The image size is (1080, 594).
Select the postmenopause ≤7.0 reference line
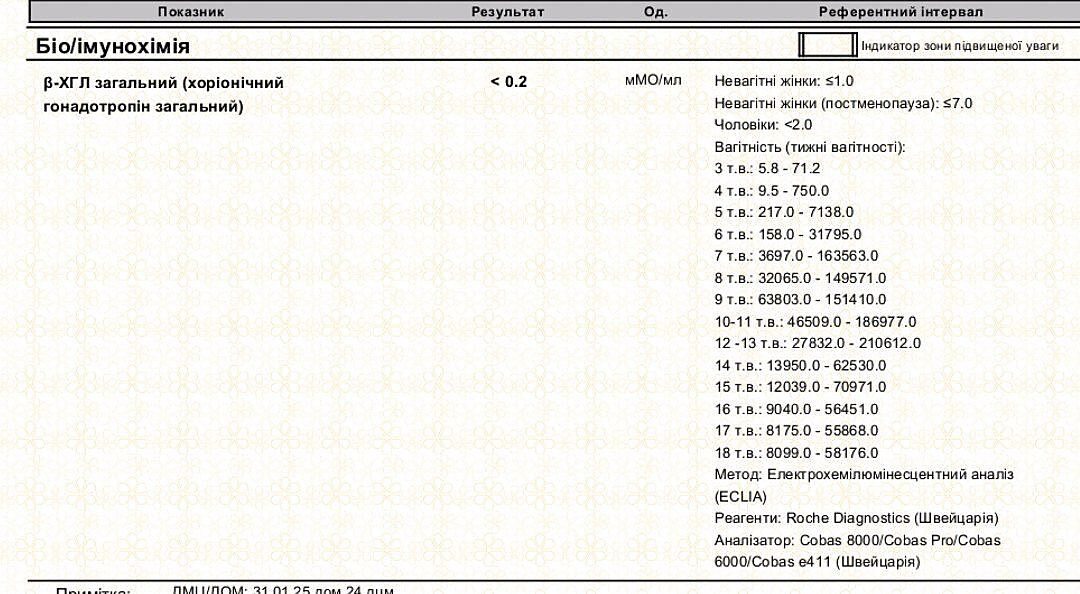pyautogui.click(x=843, y=103)
